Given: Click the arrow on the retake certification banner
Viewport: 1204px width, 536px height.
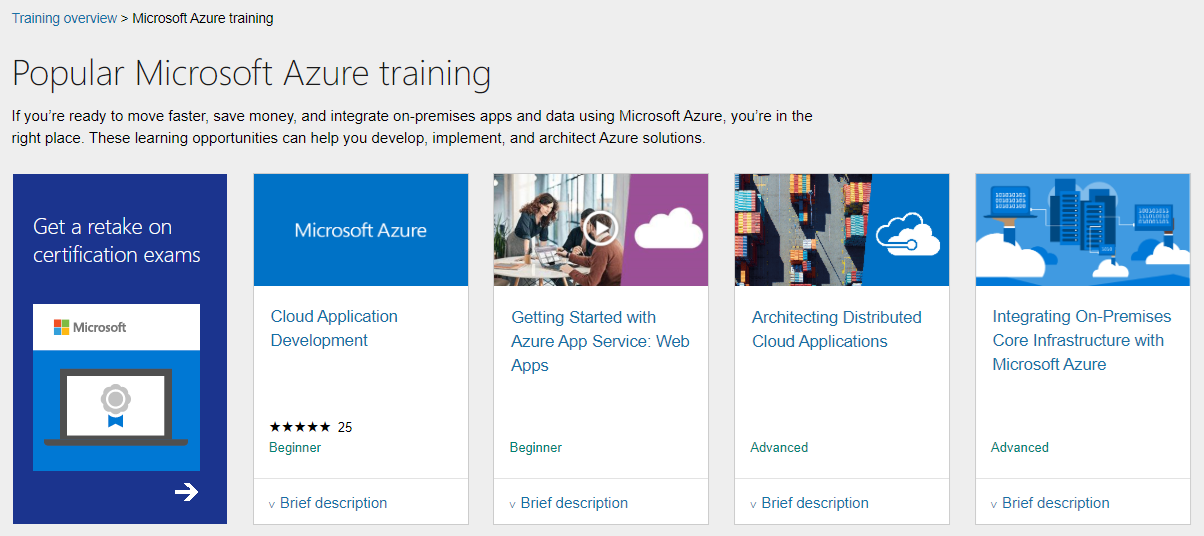Looking at the screenshot, I should (x=186, y=491).
